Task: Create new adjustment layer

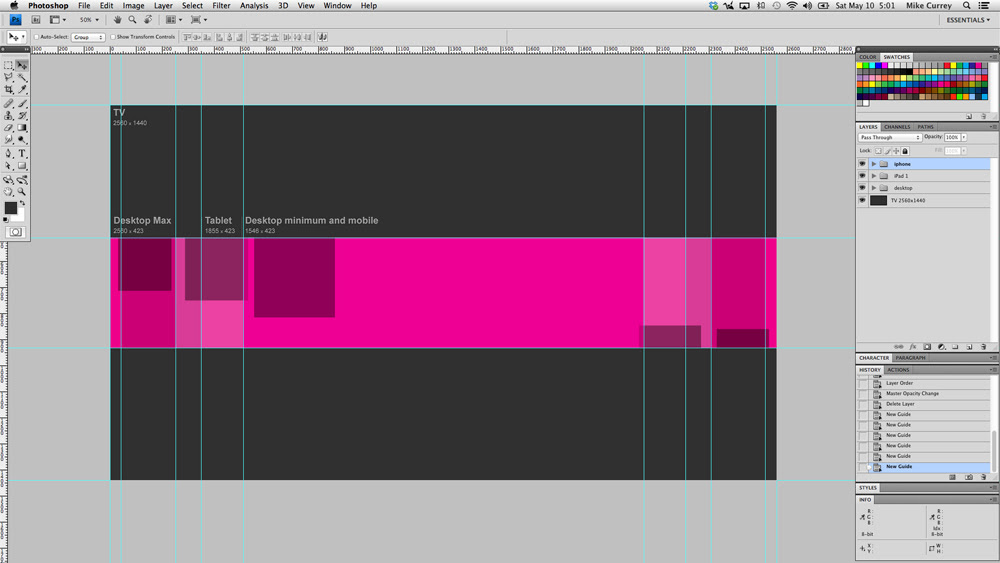Action: click(x=941, y=347)
